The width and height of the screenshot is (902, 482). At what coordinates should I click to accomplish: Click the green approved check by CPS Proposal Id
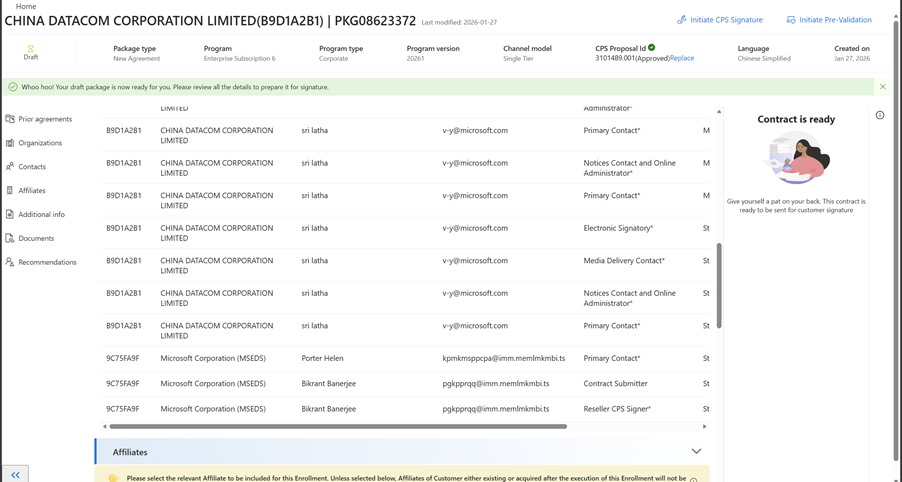click(x=651, y=48)
